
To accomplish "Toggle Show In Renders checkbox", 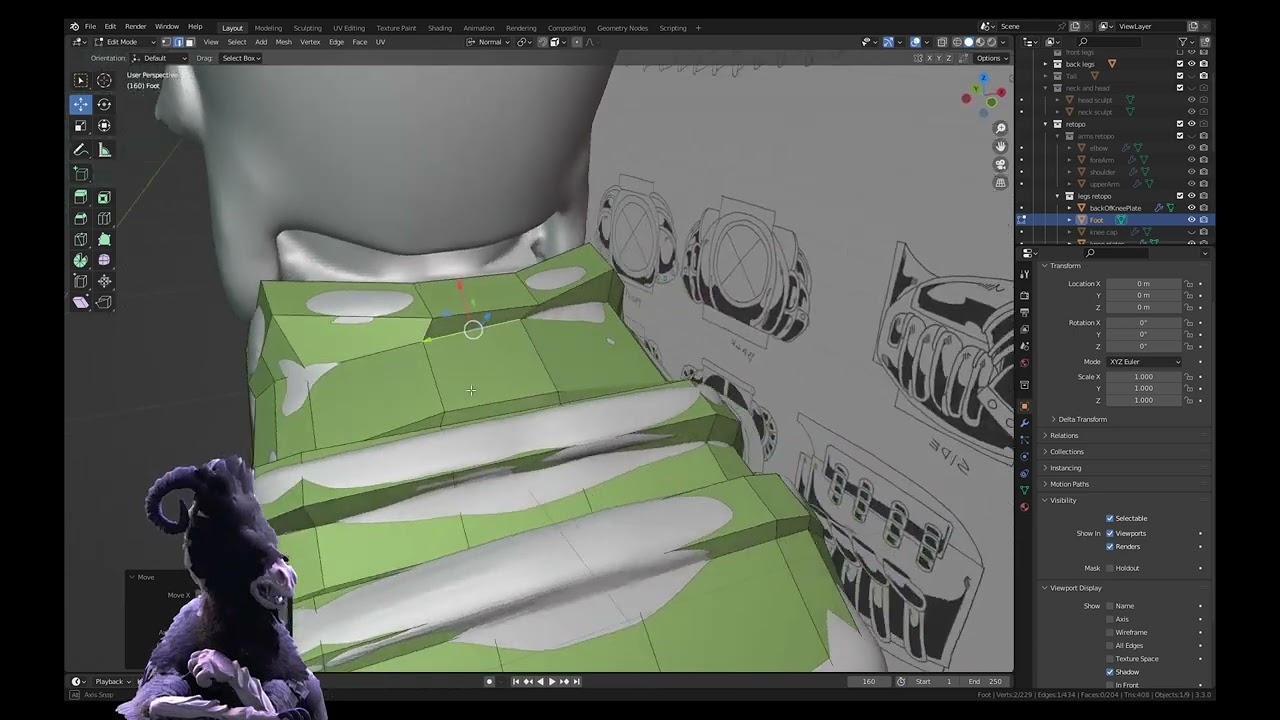I will click(x=1110, y=546).
